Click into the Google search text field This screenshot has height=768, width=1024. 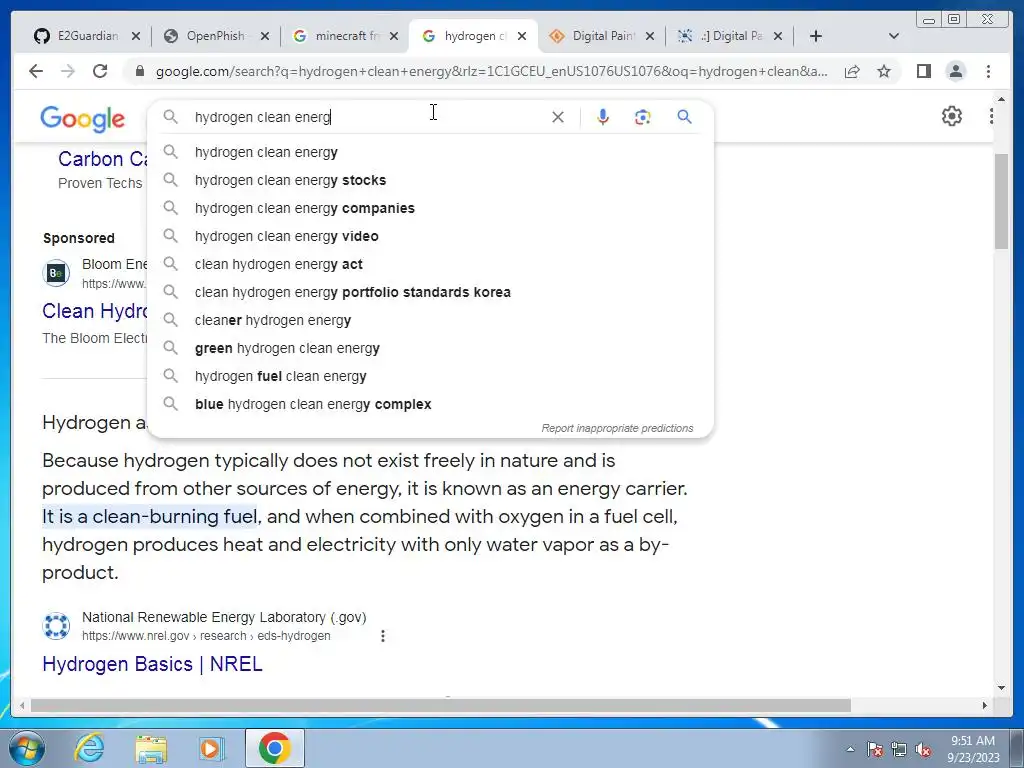[x=369, y=117]
